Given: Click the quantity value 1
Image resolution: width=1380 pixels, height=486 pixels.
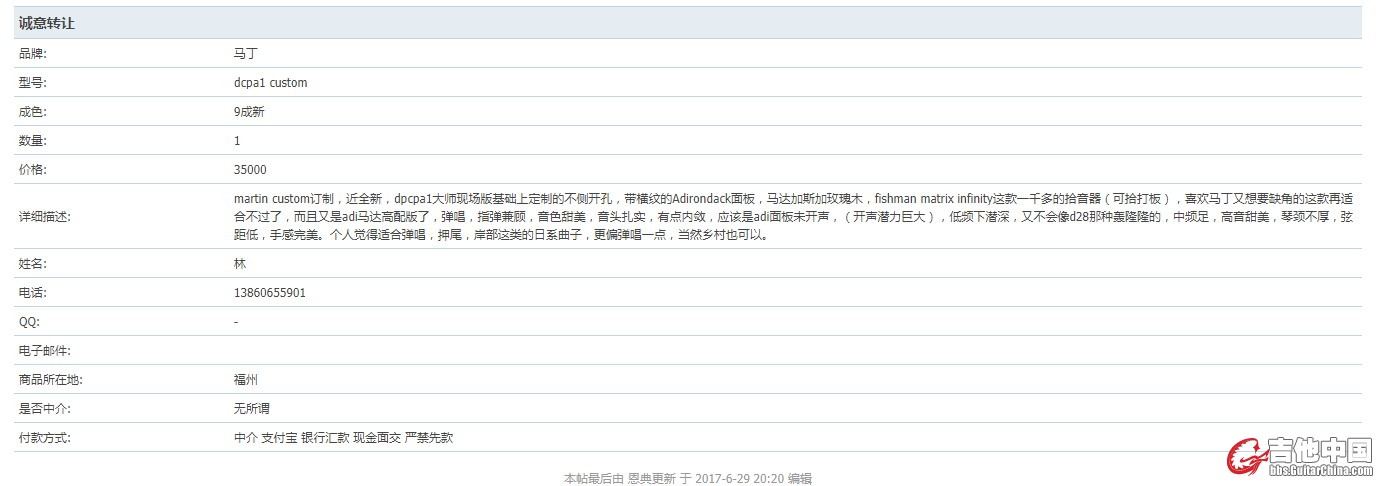Looking at the screenshot, I should [x=237, y=141].
